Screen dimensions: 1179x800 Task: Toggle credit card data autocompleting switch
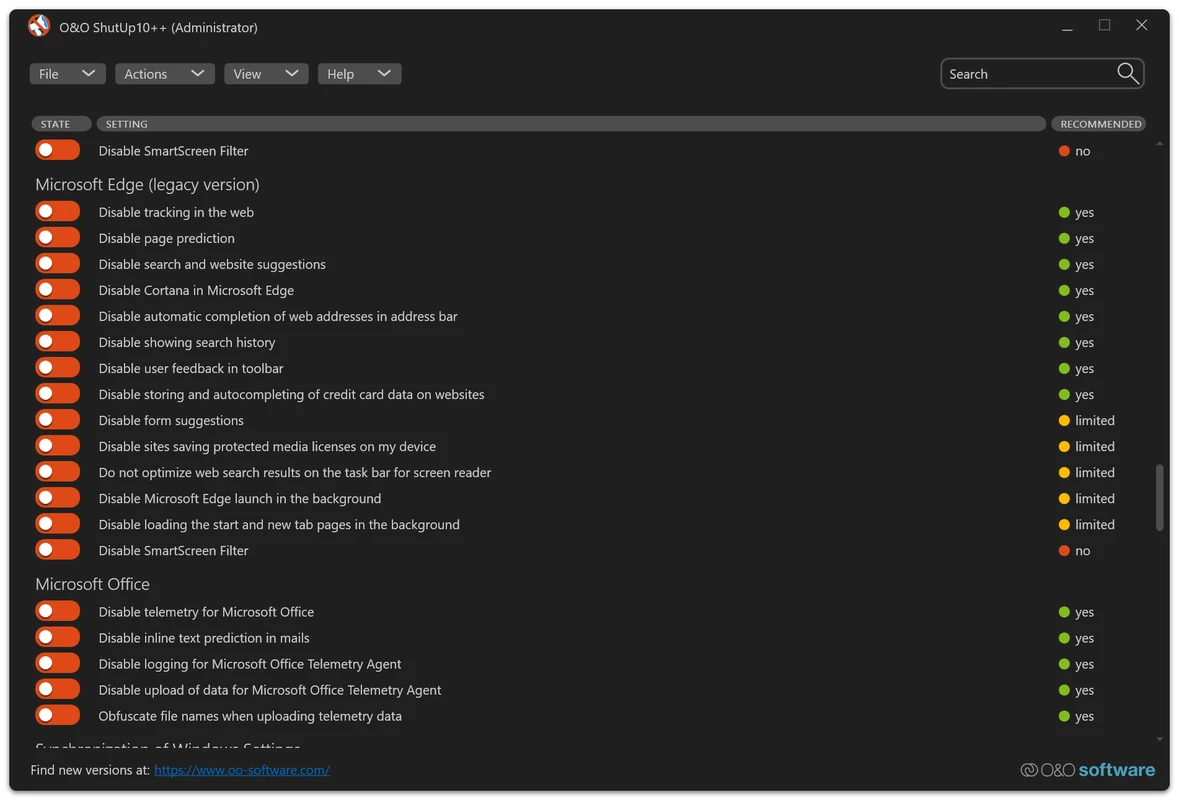57,394
